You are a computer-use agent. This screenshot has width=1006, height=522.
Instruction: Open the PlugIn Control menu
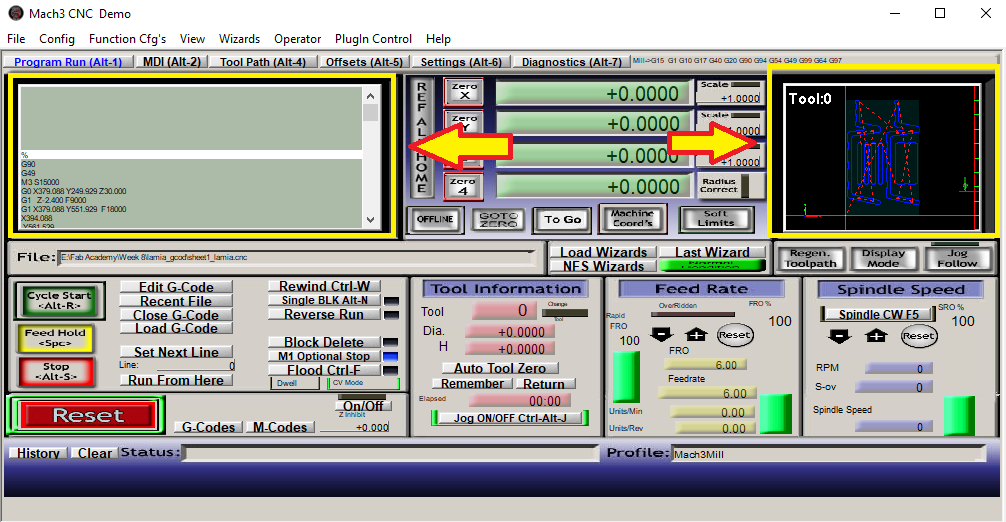[373, 39]
